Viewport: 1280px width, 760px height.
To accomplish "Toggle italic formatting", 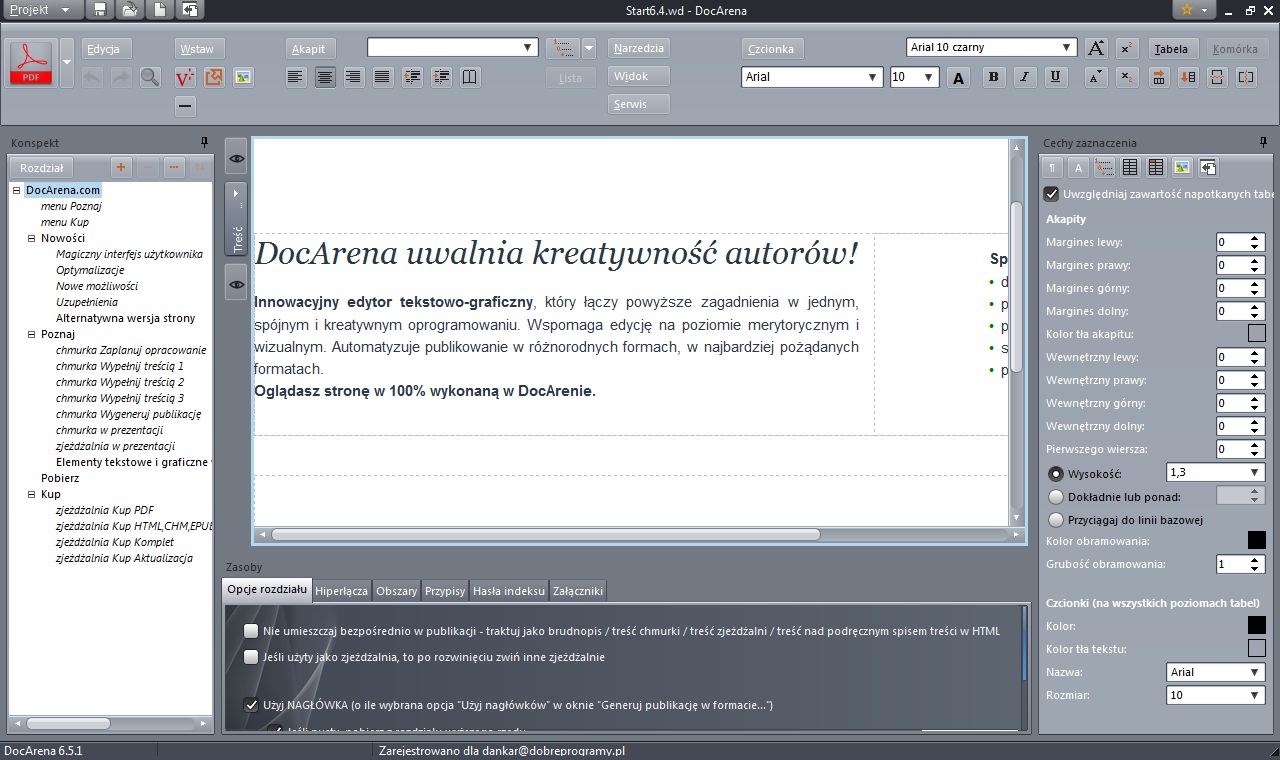I will (x=1024, y=77).
